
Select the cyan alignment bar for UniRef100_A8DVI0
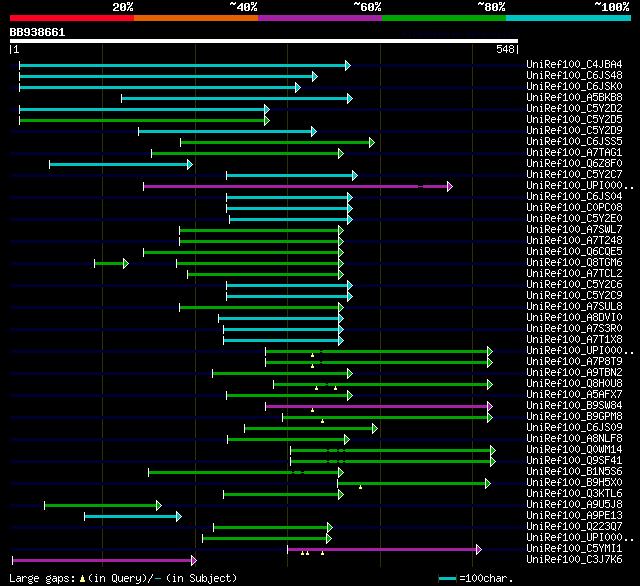pos(281,319)
